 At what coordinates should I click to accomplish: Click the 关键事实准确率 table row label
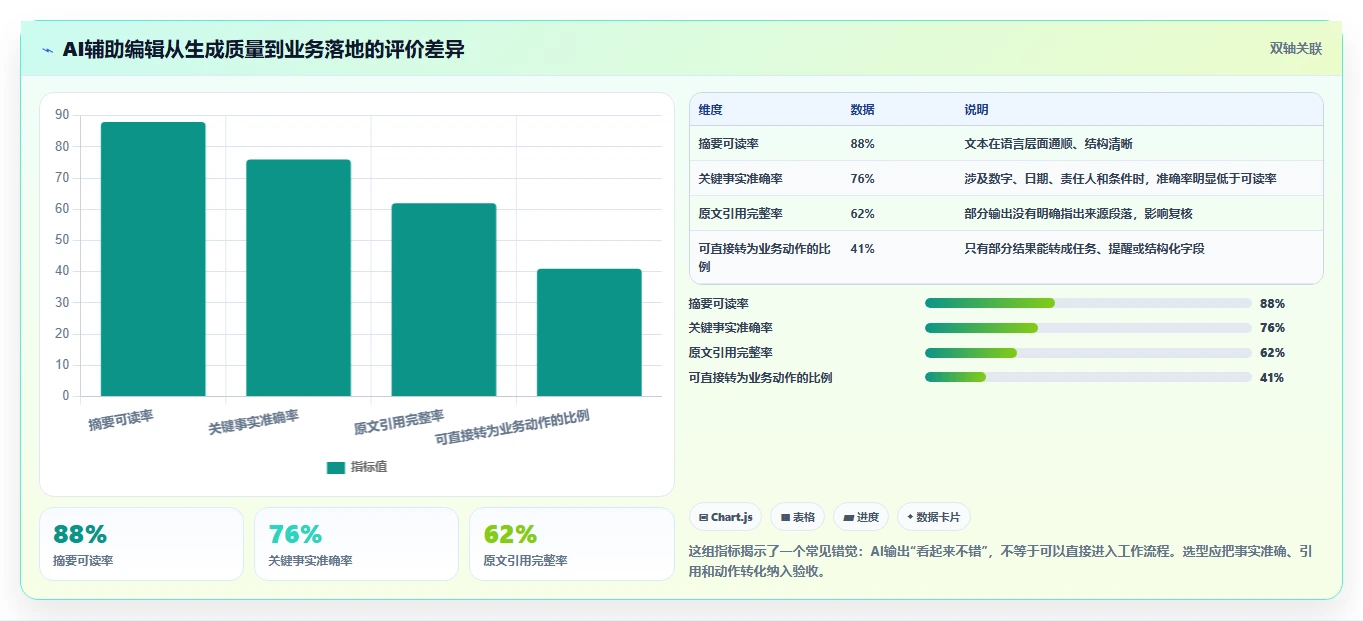point(741,179)
